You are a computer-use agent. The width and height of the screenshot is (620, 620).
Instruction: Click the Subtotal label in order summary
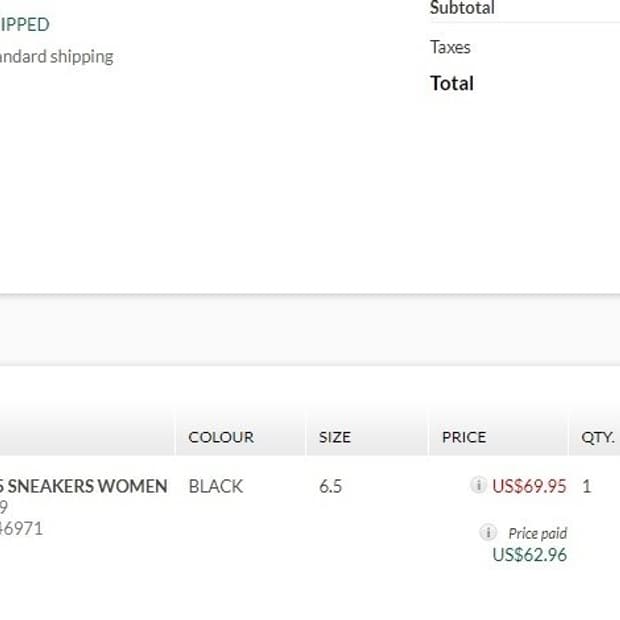tap(462, 8)
